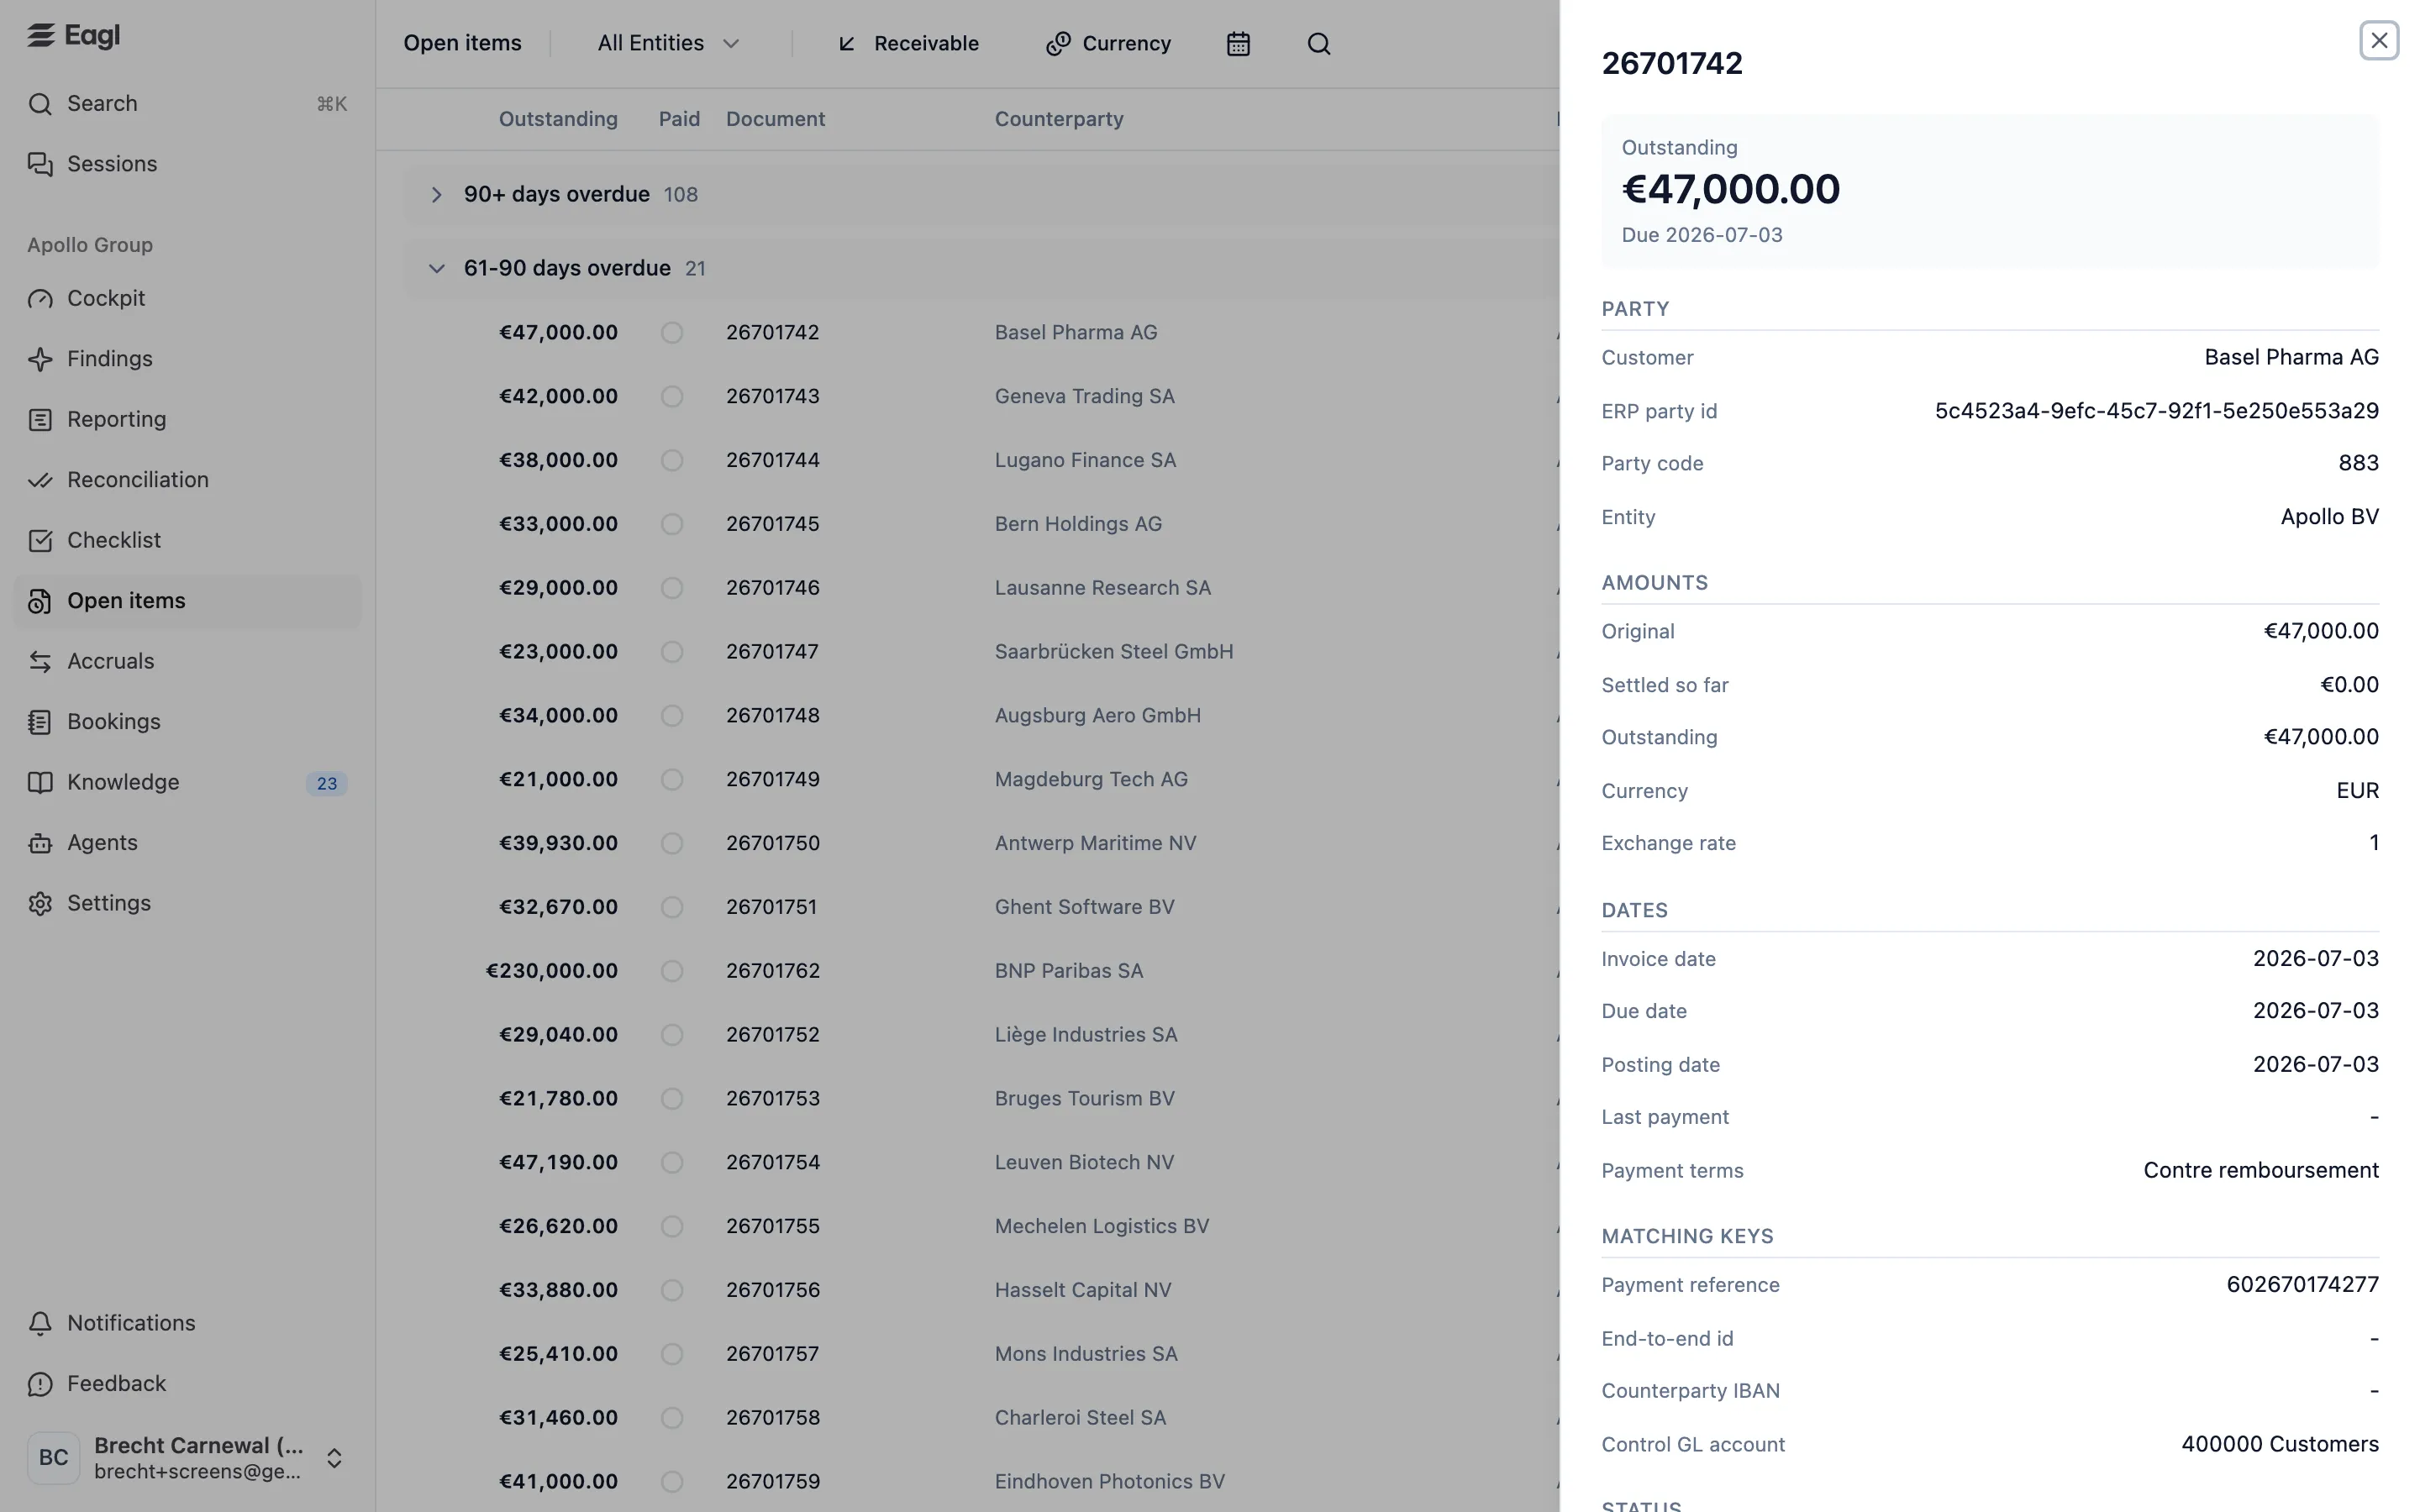This screenshot has height=1512, width=2420.
Task: Open Notifications bell icon
Action: tap(40, 1324)
